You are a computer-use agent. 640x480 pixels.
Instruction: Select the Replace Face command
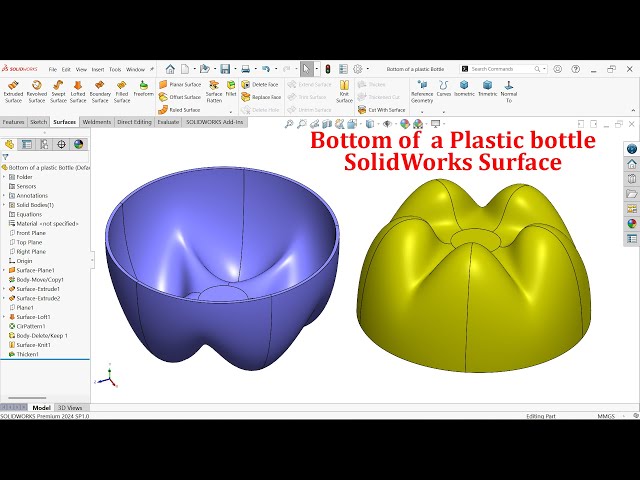[x=261, y=97]
